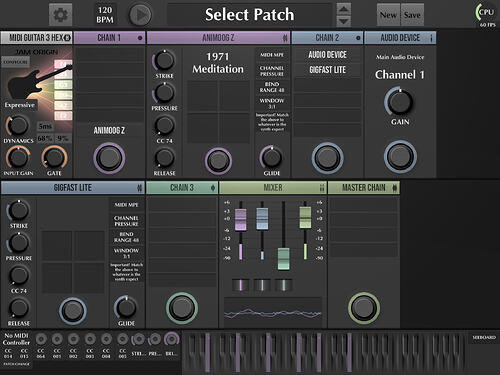Grab the blue mixer fader
This screenshot has width=500, height=375.
pyautogui.click(x=262, y=219)
